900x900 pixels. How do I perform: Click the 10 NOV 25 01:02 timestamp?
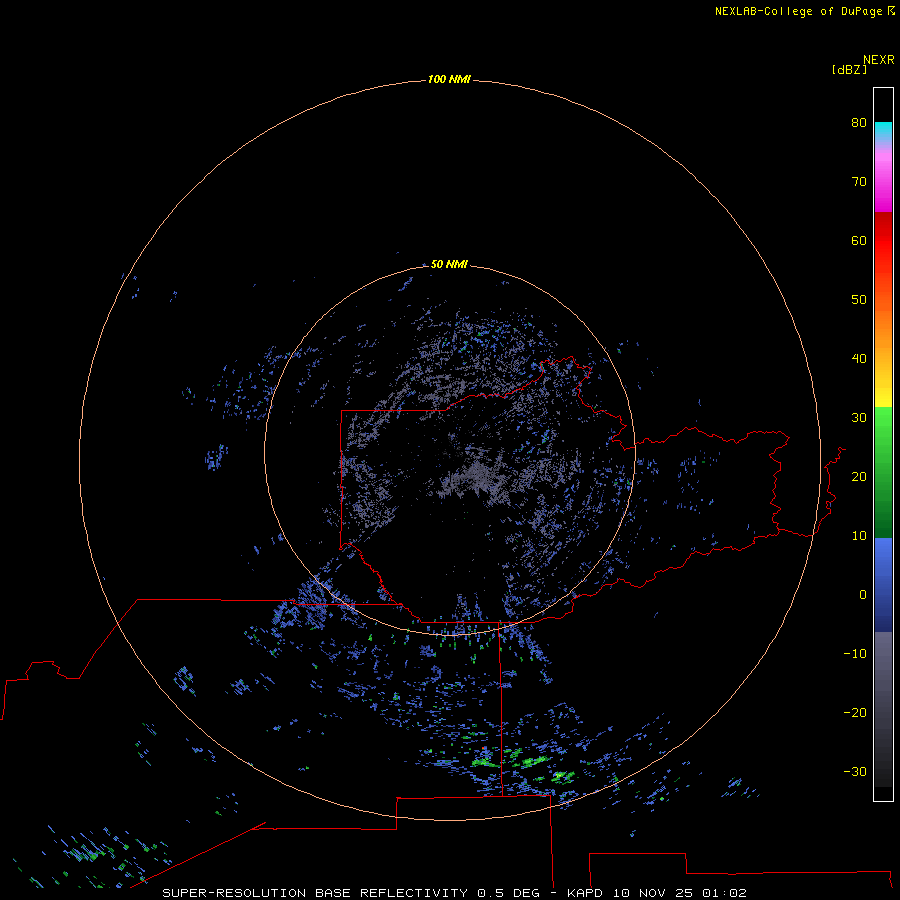point(680,893)
